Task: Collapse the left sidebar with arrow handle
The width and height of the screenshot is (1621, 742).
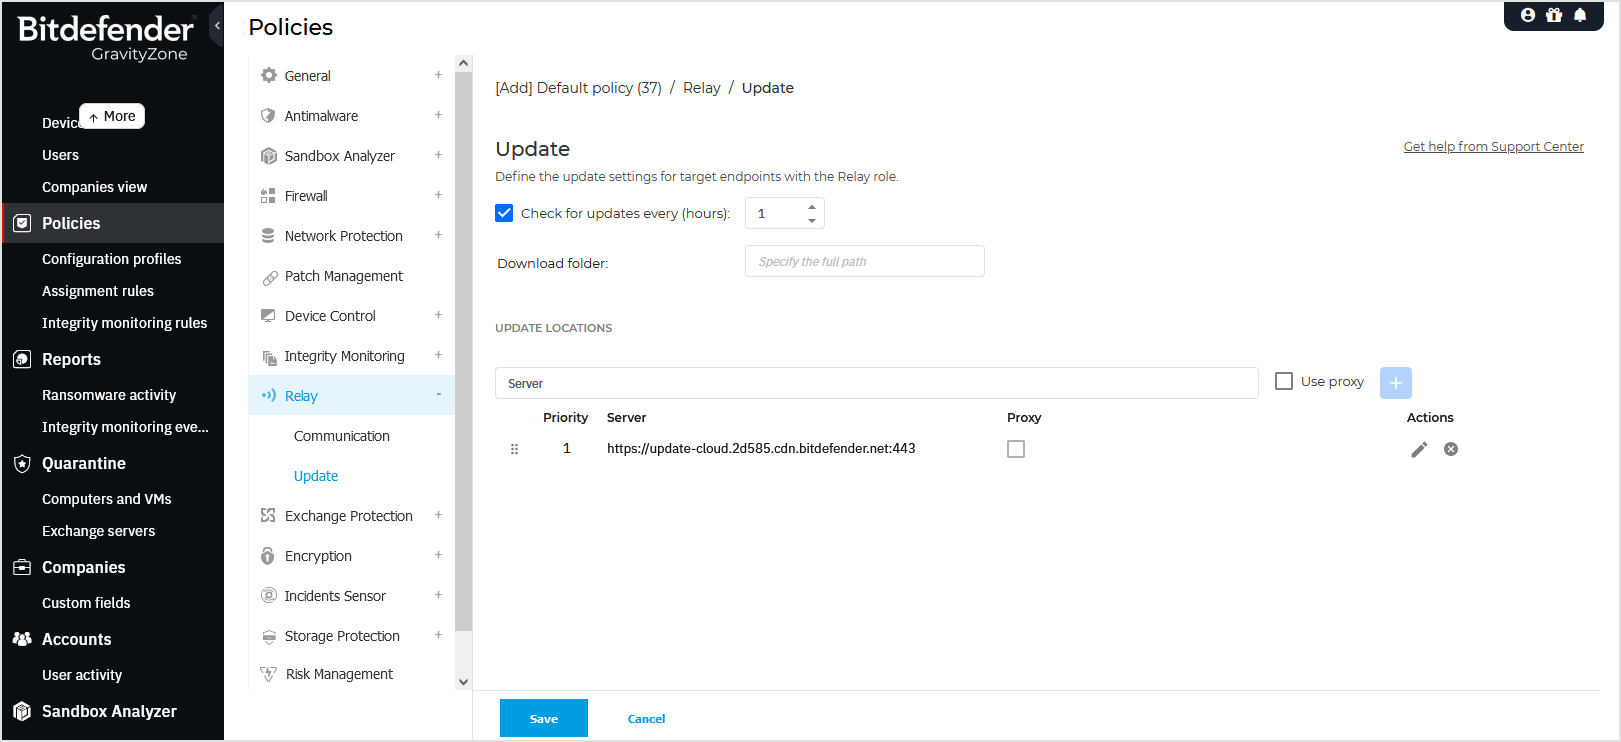Action: [217, 26]
